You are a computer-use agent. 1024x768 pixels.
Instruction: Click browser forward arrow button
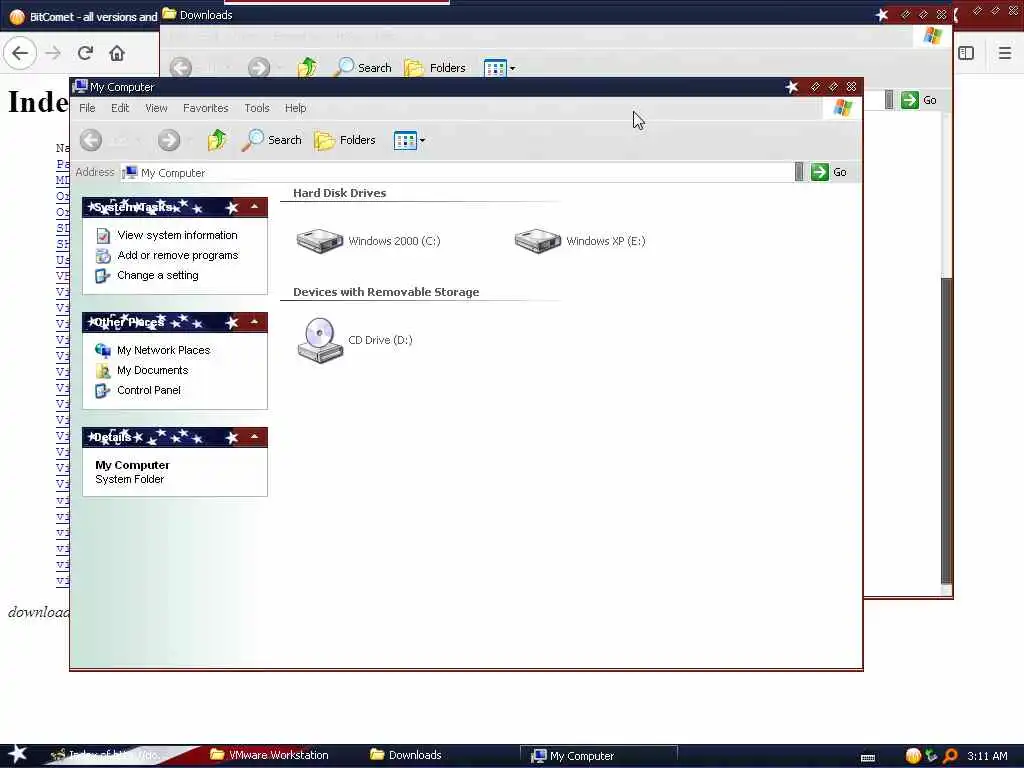[x=54, y=53]
